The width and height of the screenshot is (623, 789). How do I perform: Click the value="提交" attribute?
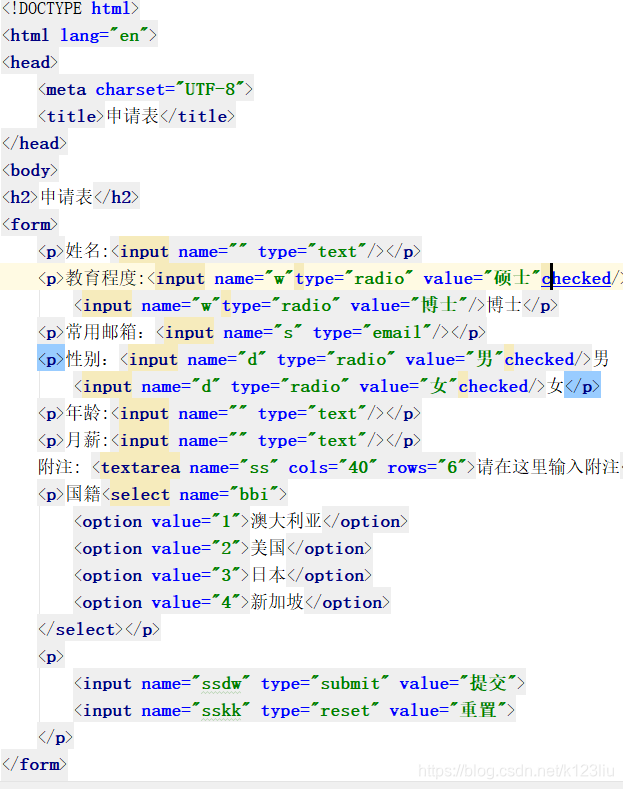[x=457, y=683]
